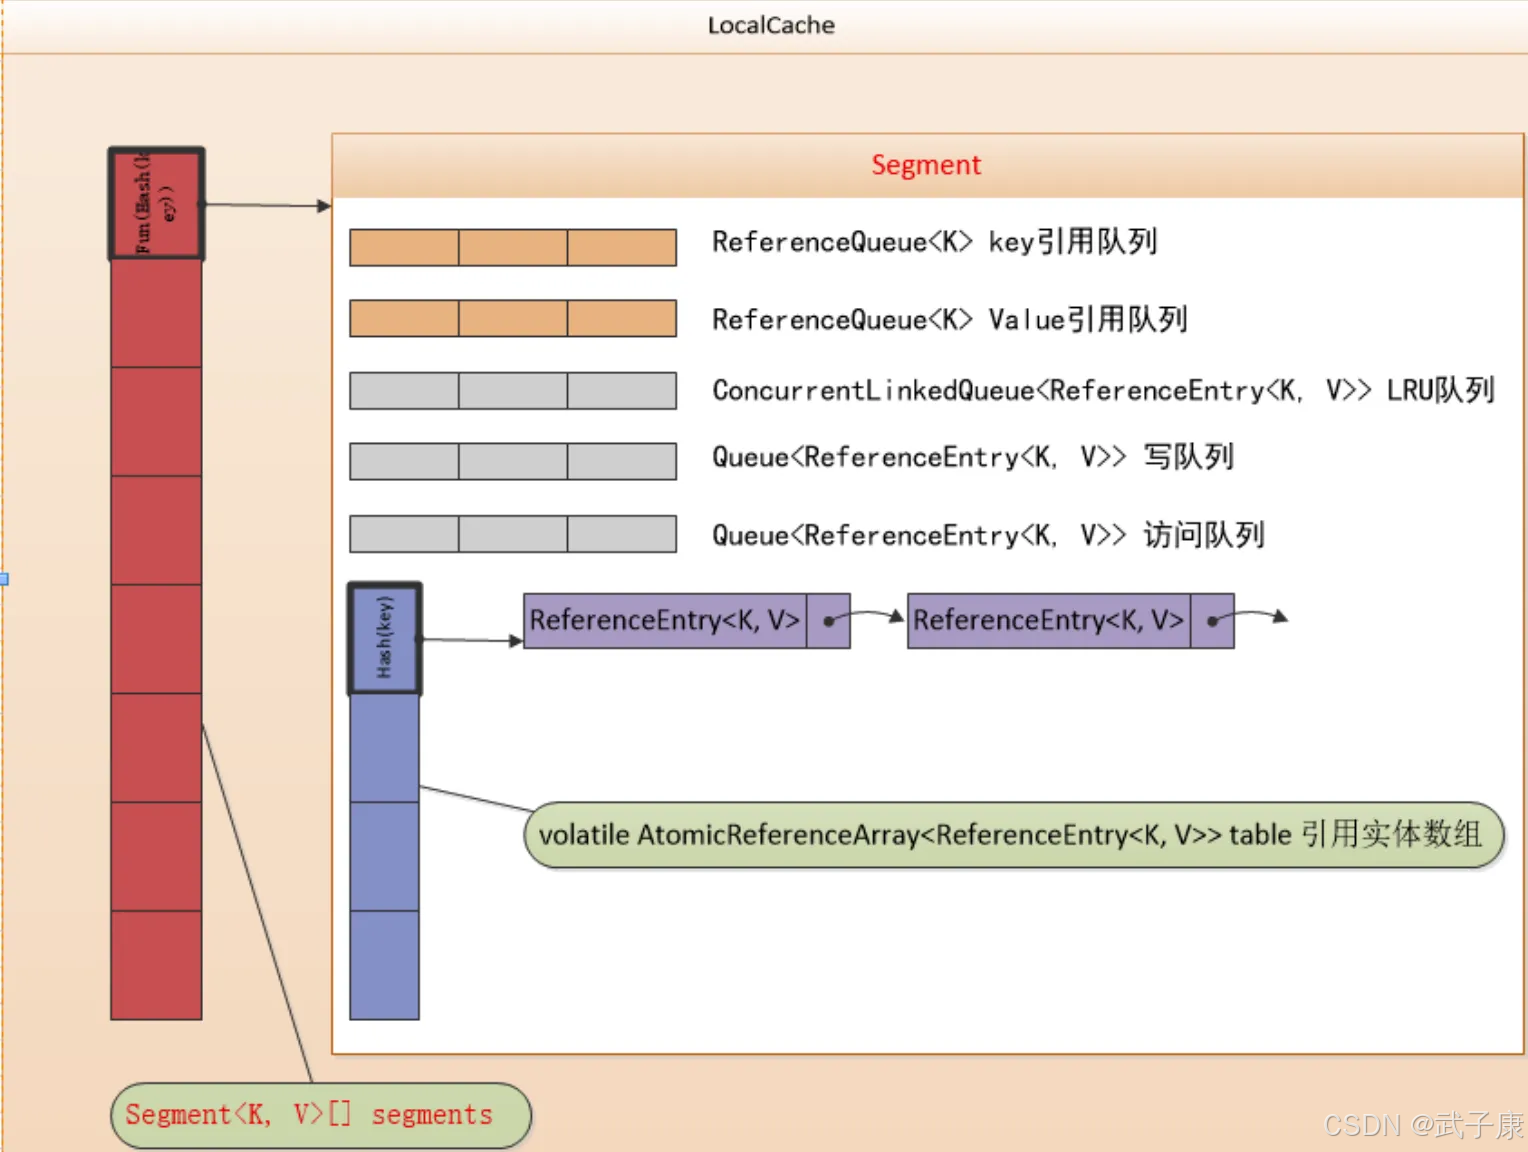Click the bottom cell of the red segments array

(x=155, y=963)
